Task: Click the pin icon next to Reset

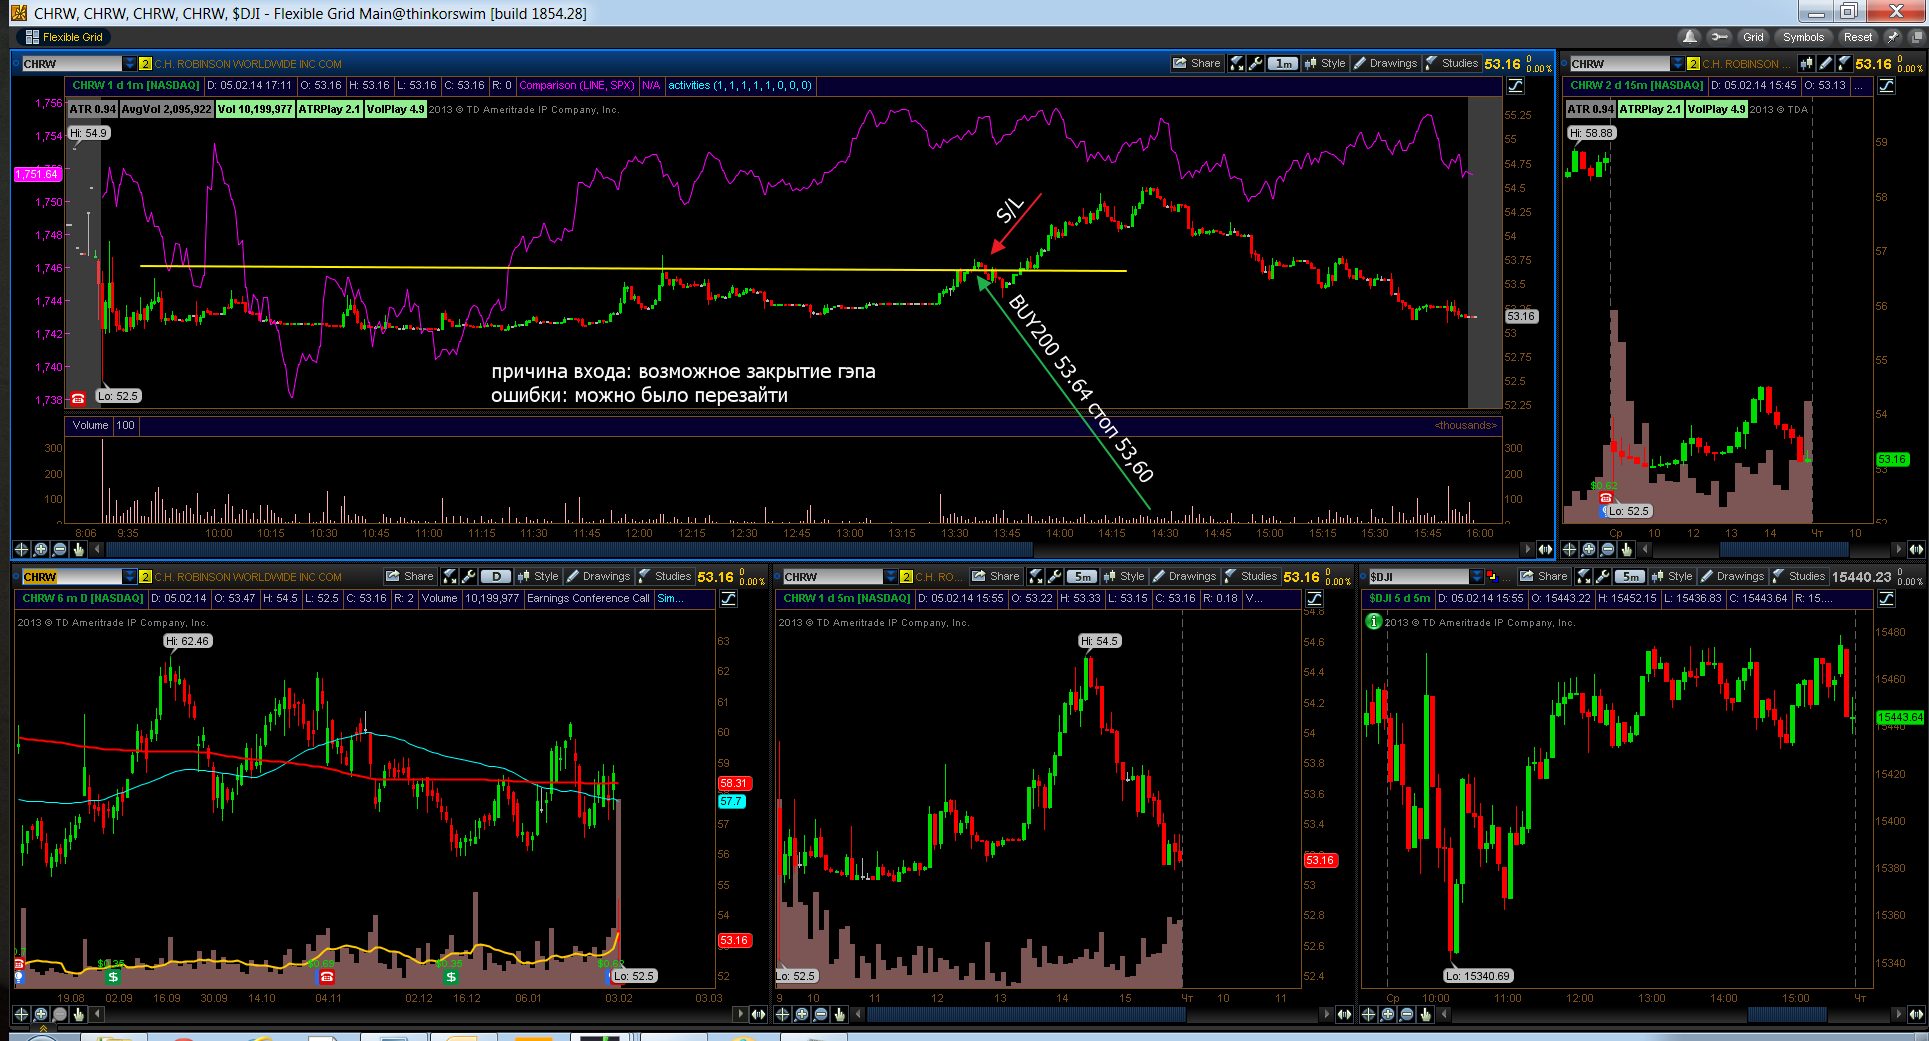Action: click(x=1892, y=37)
